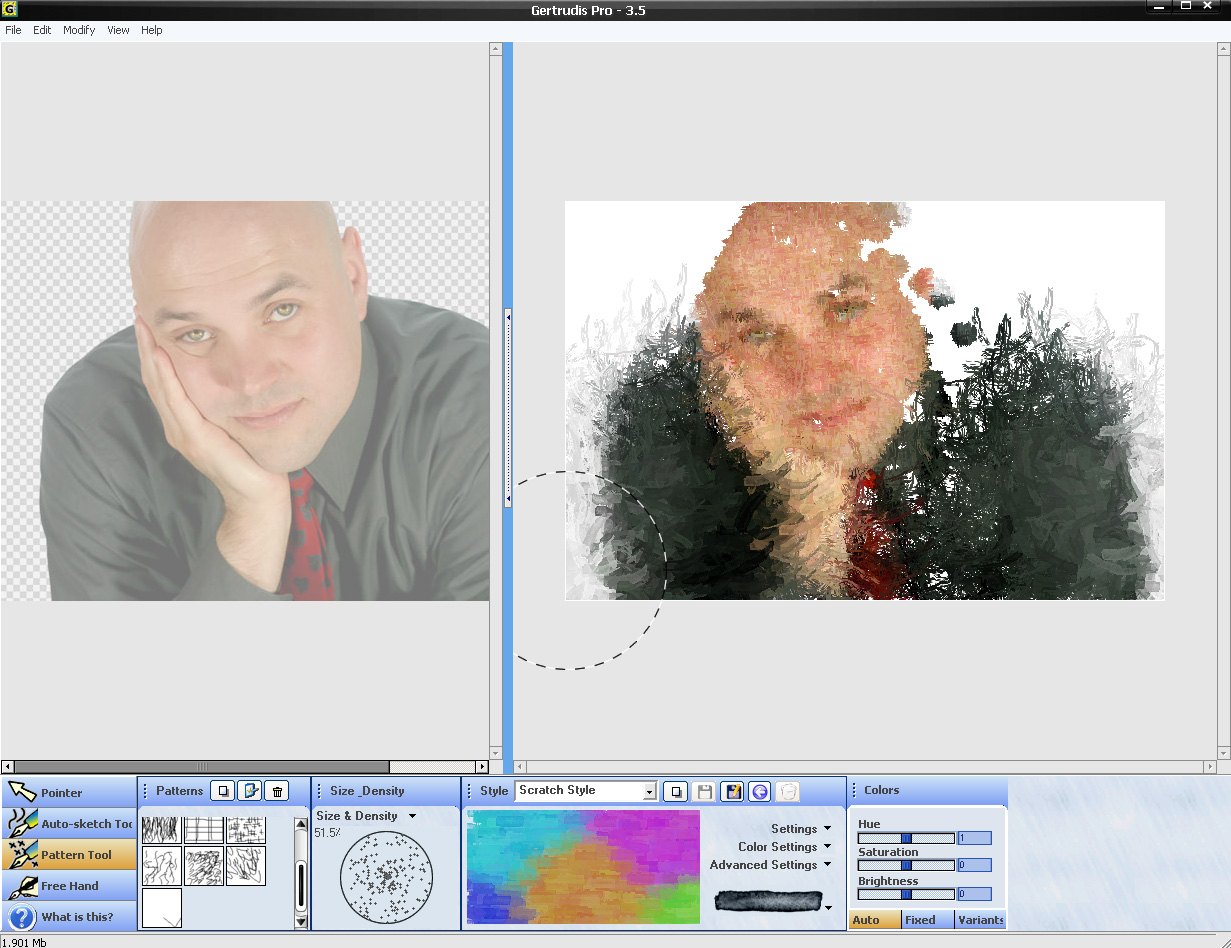Image resolution: width=1231 pixels, height=948 pixels.
Task: Expand the Size & Density dropdown
Action: tap(412, 816)
